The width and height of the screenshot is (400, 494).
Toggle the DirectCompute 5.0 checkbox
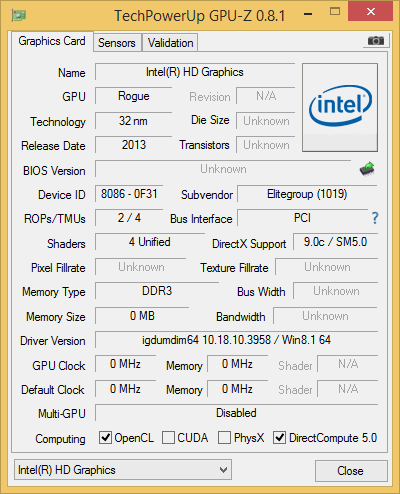(x=279, y=438)
